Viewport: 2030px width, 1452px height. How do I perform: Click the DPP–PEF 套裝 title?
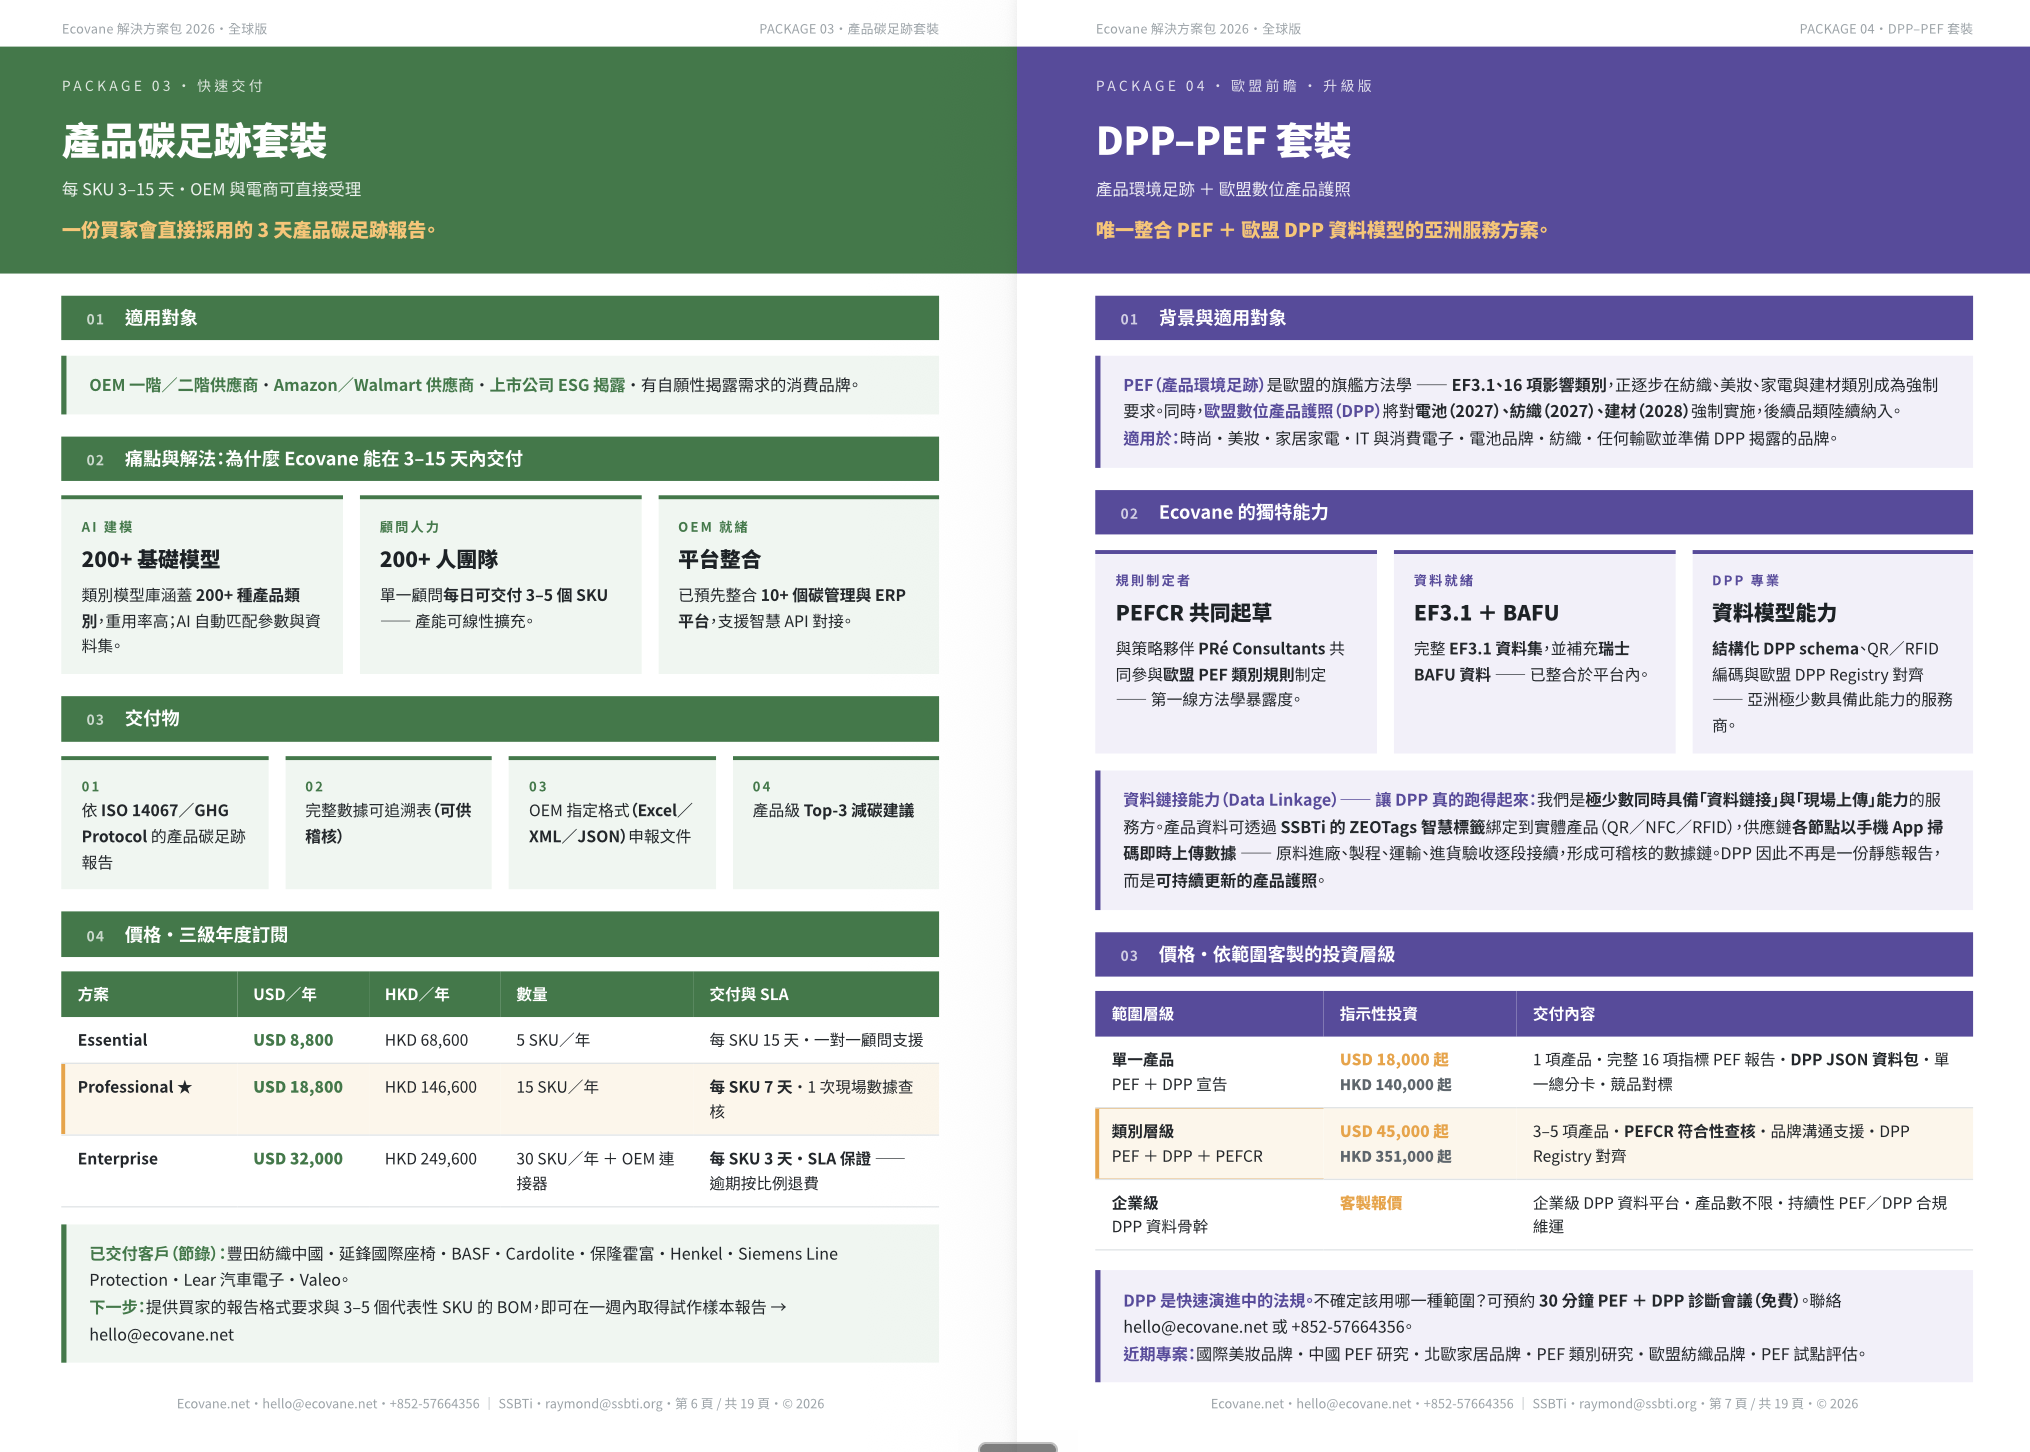(x=1223, y=141)
